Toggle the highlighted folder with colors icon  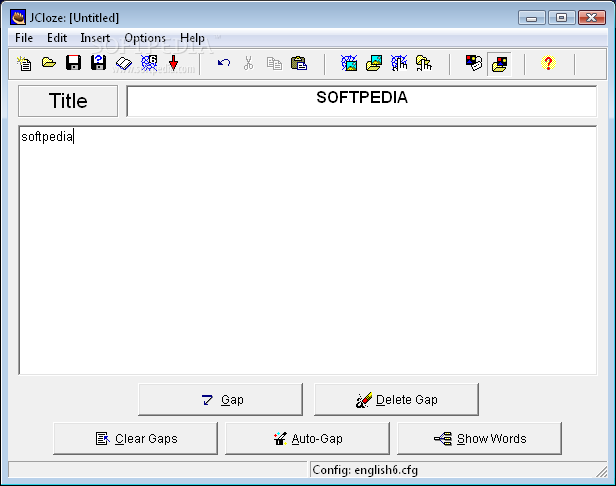click(x=499, y=64)
